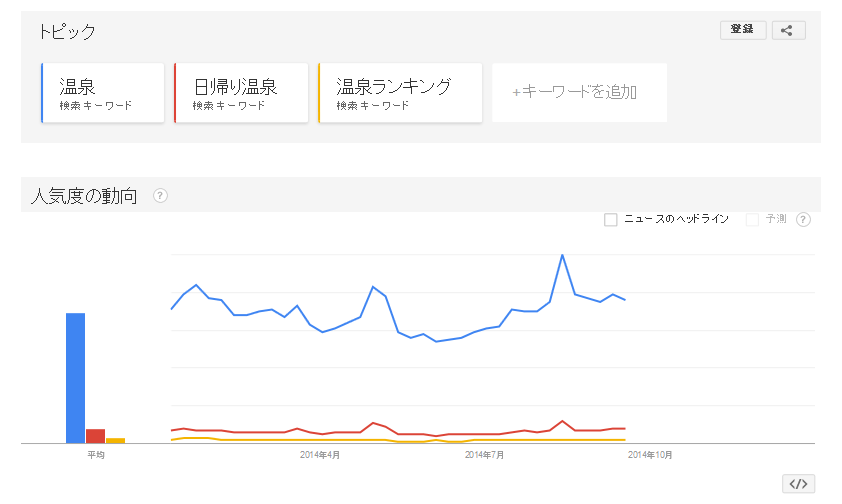The image size is (842, 504).
Task: Click help icon beside 人気度の動向
Action: (x=160, y=195)
